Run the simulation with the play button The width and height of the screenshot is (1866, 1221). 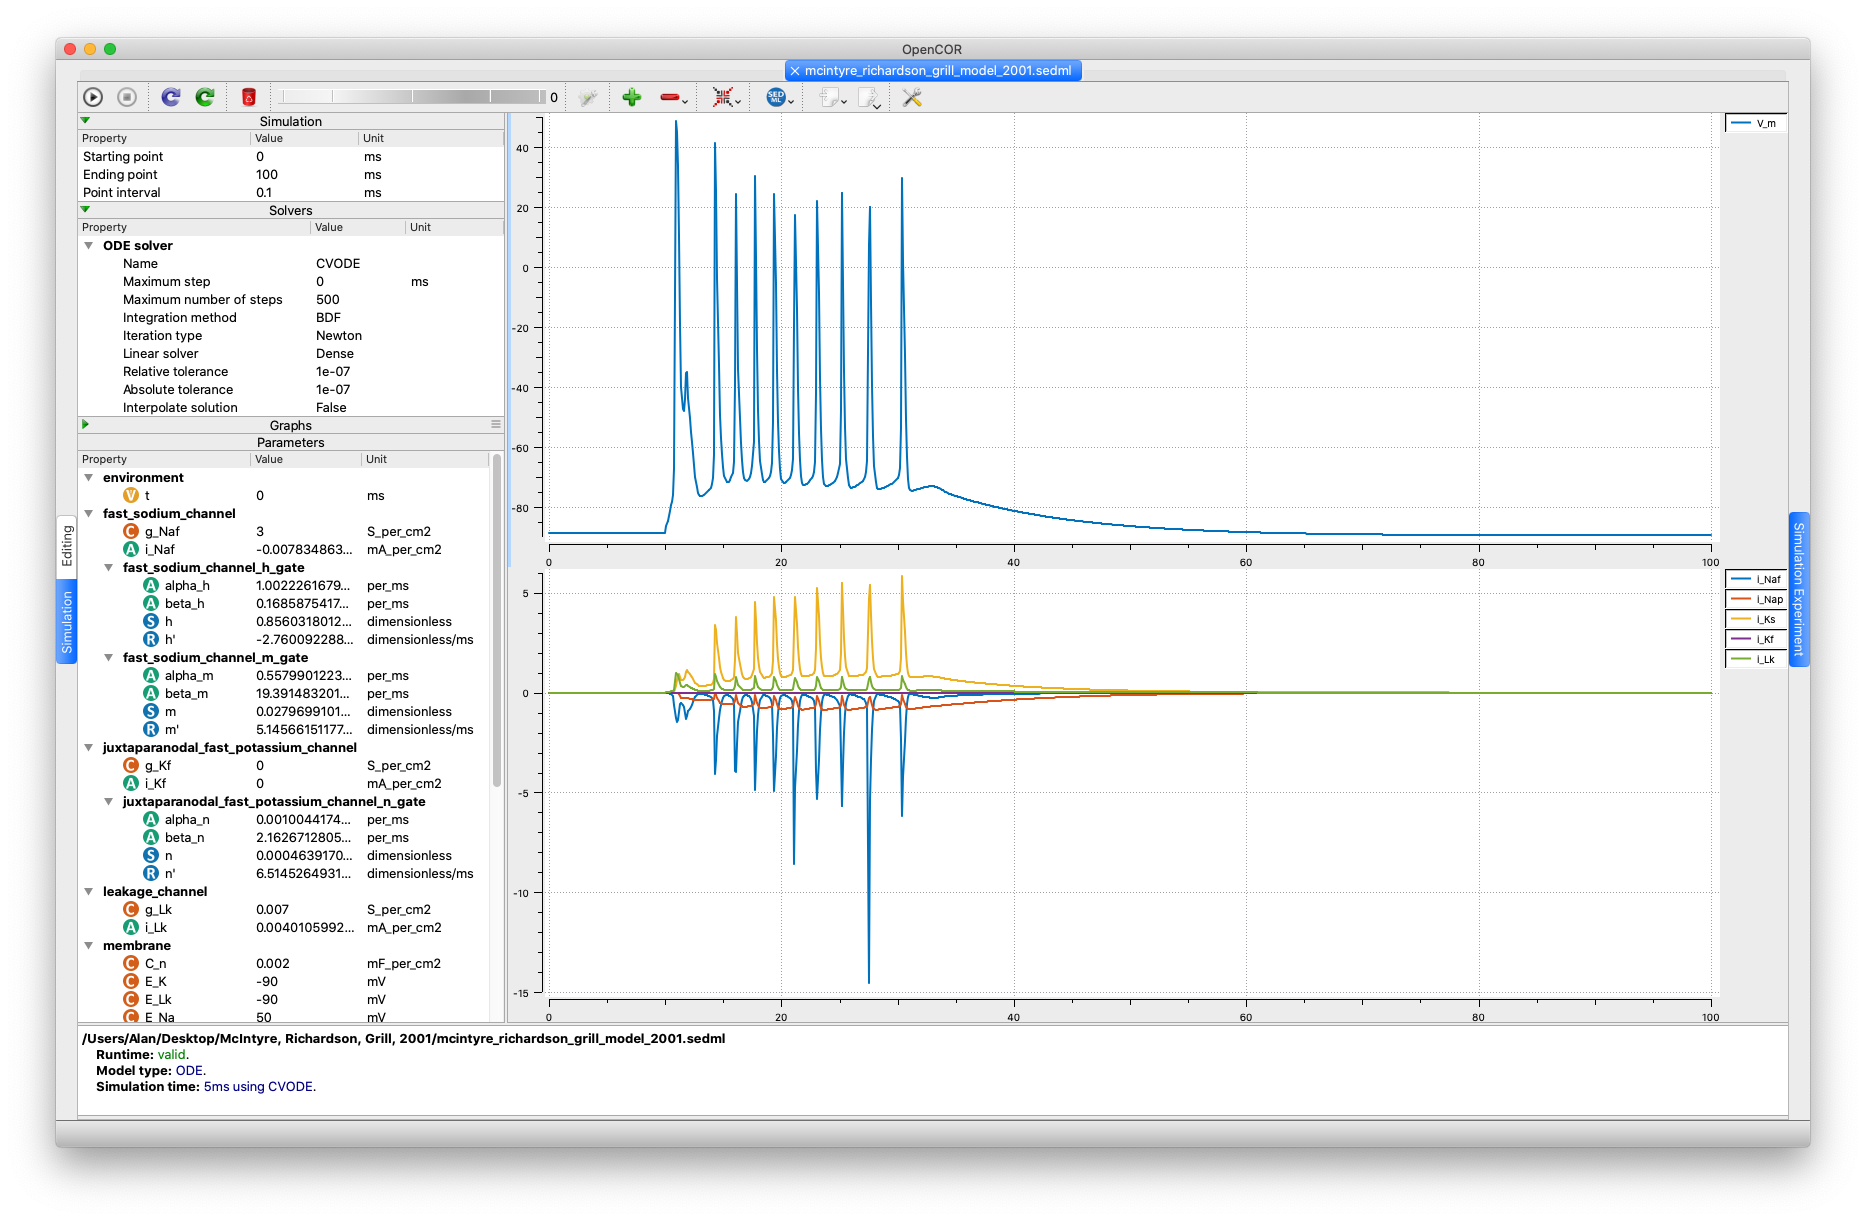[93, 97]
